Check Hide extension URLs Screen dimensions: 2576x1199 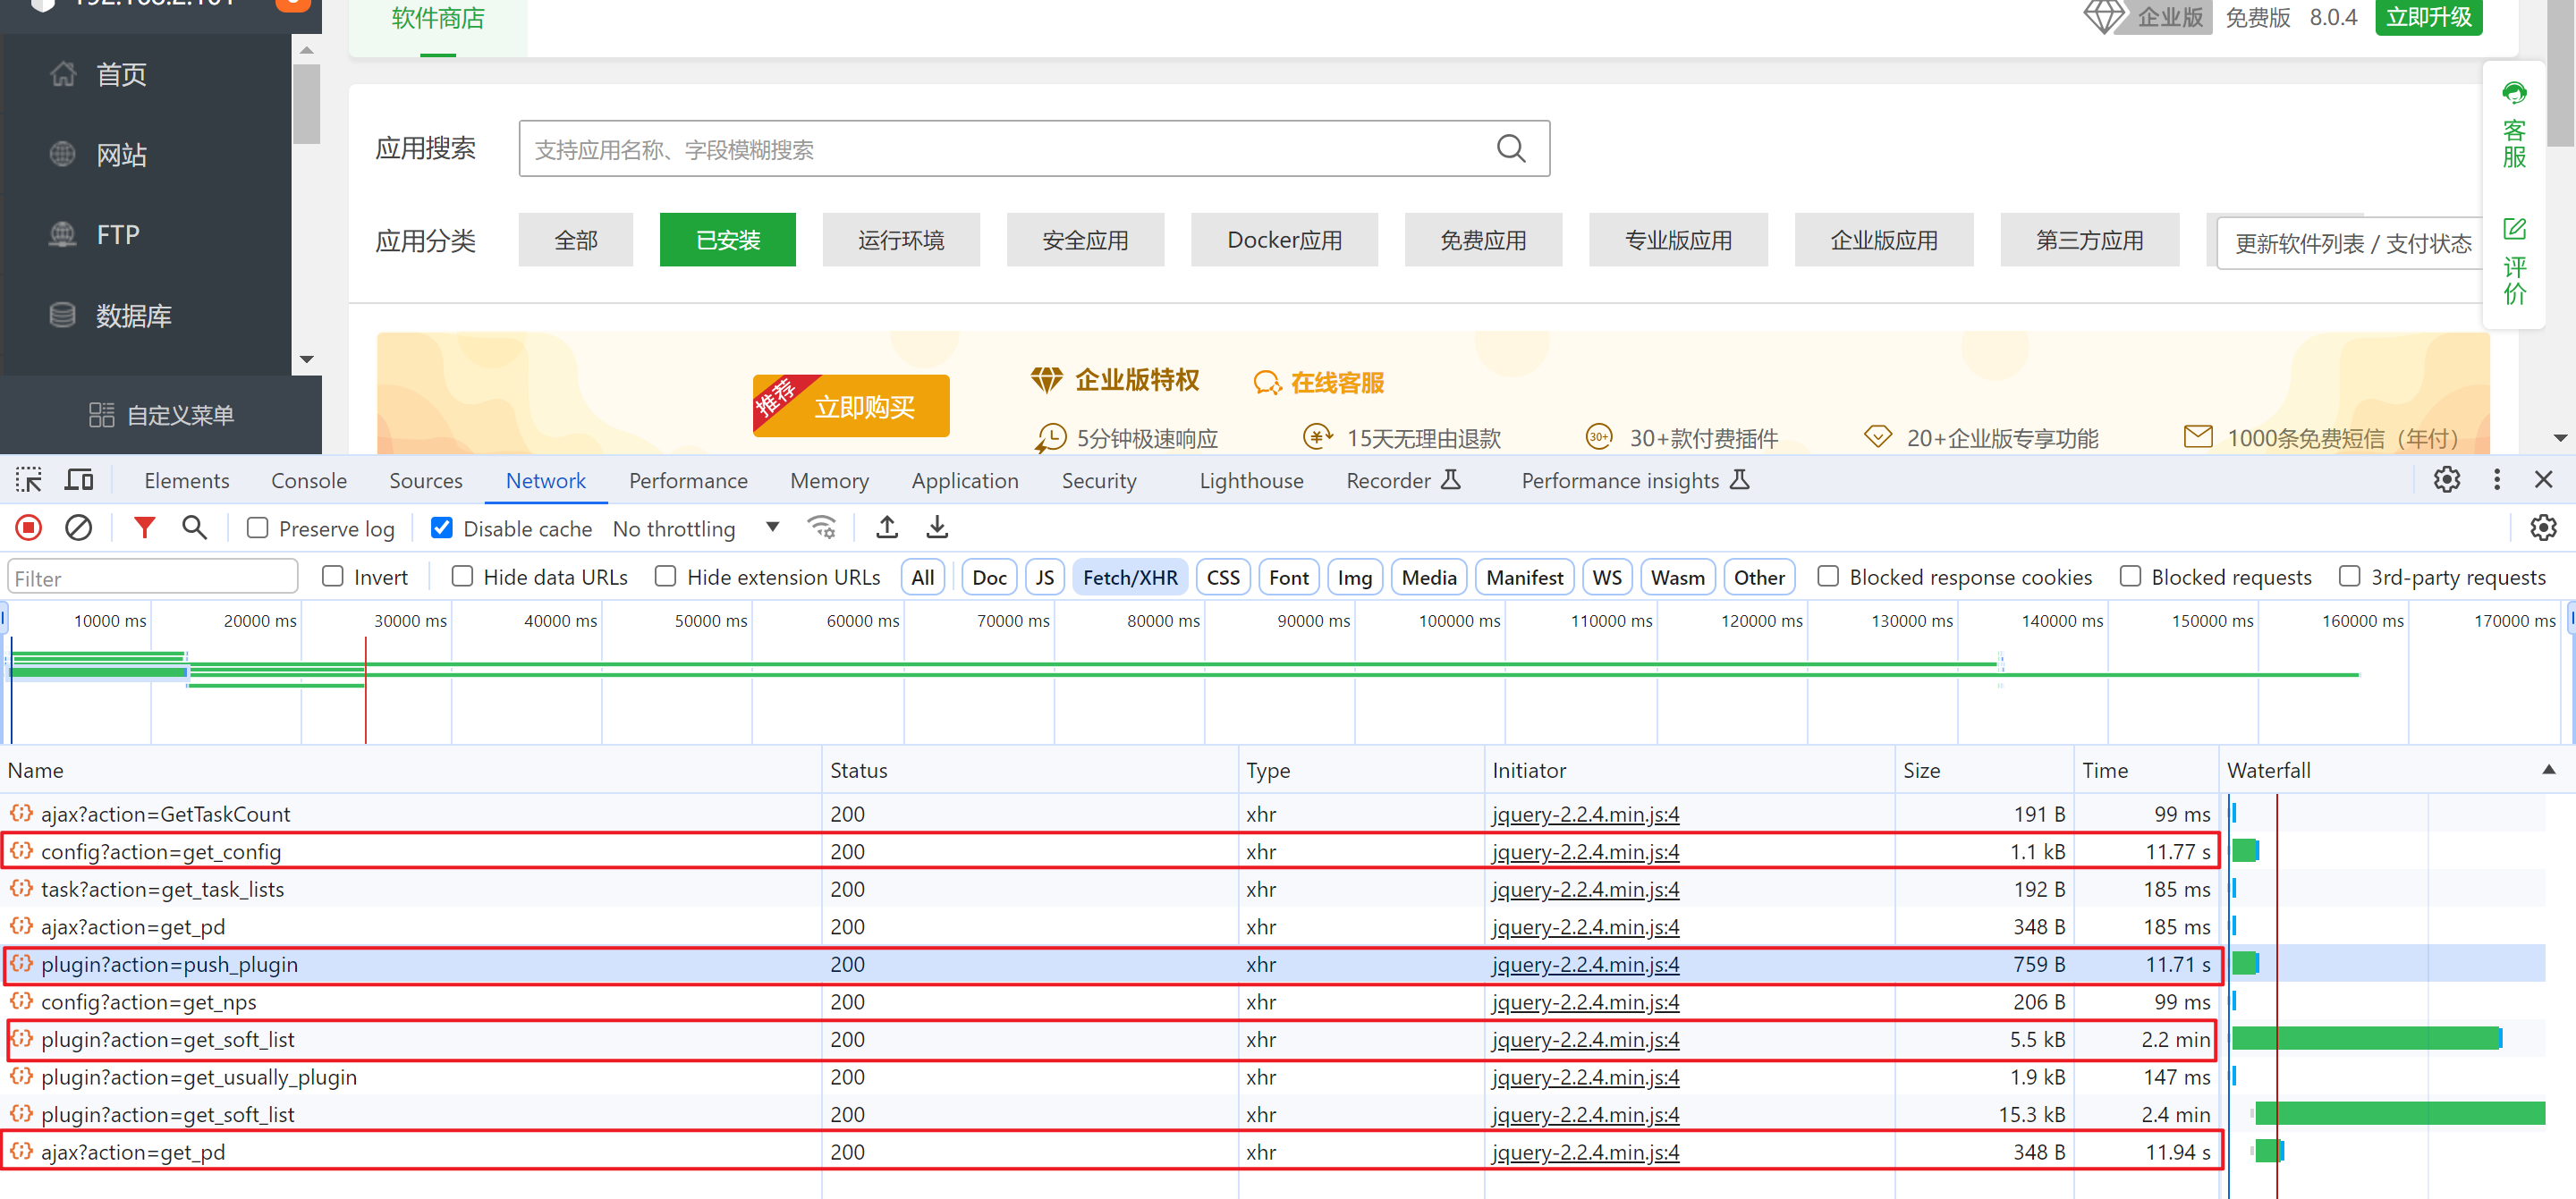666,576
